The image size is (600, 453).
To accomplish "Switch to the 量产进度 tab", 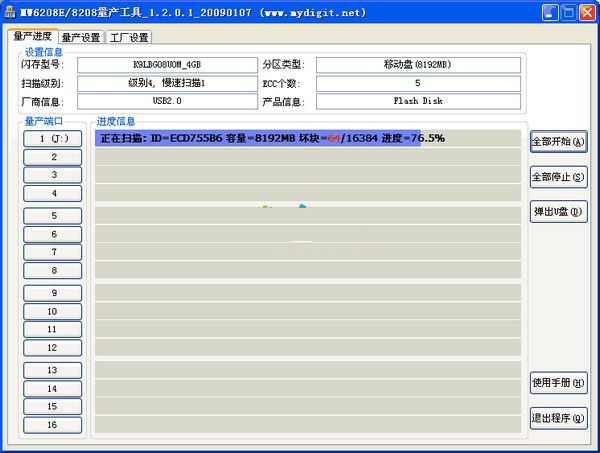I will click(x=33, y=36).
